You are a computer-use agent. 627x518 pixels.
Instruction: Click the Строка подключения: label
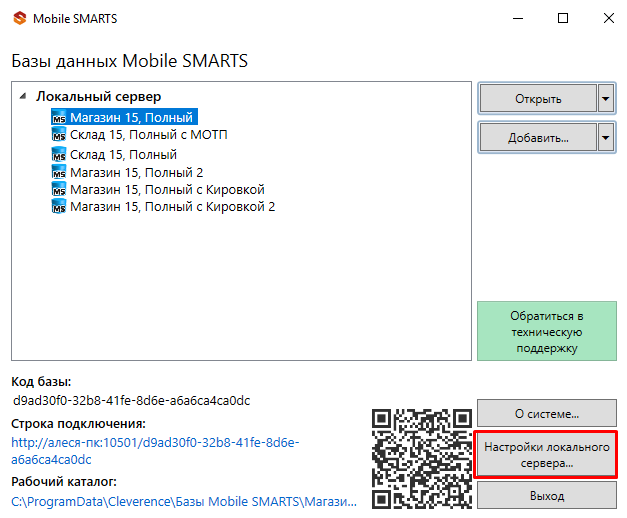[78, 424]
